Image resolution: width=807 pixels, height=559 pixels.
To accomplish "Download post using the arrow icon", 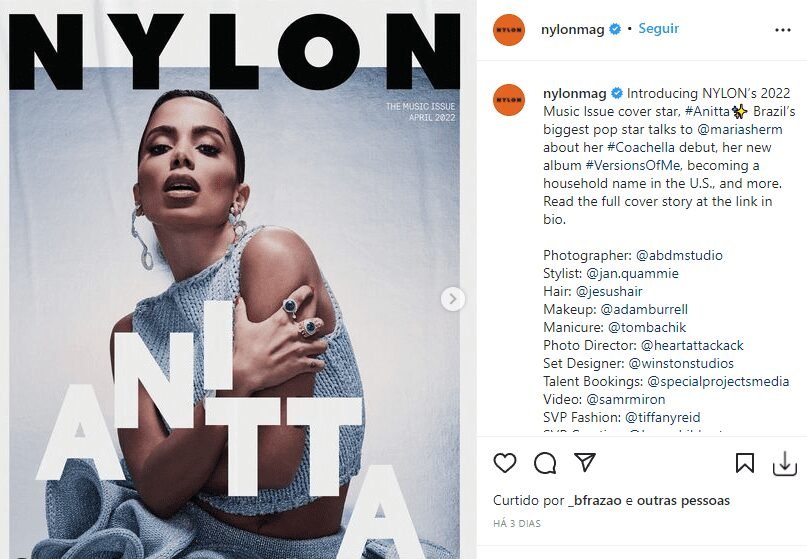I will coord(784,463).
